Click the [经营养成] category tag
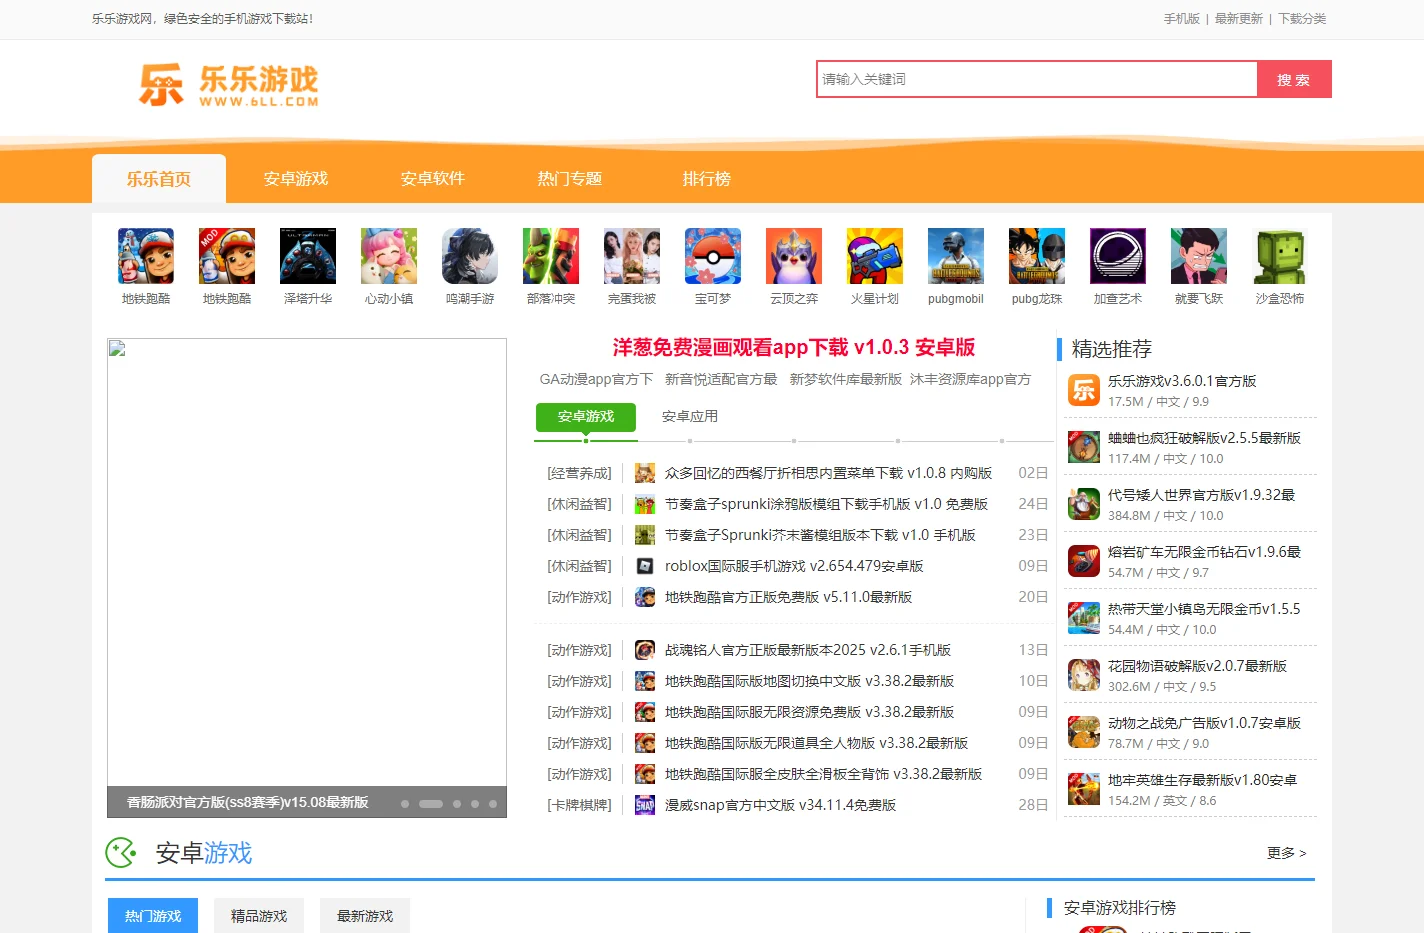Image resolution: width=1424 pixels, height=933 pixels. coord(579,473)
